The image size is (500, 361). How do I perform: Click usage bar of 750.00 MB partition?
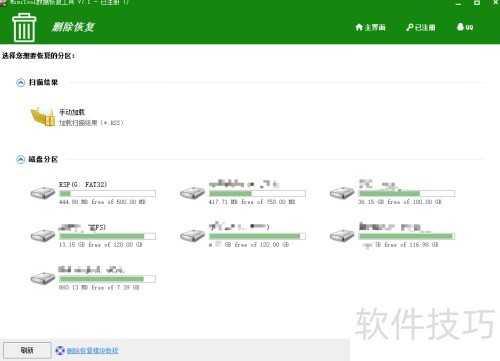pyautogui.click(x=257, y=193)
